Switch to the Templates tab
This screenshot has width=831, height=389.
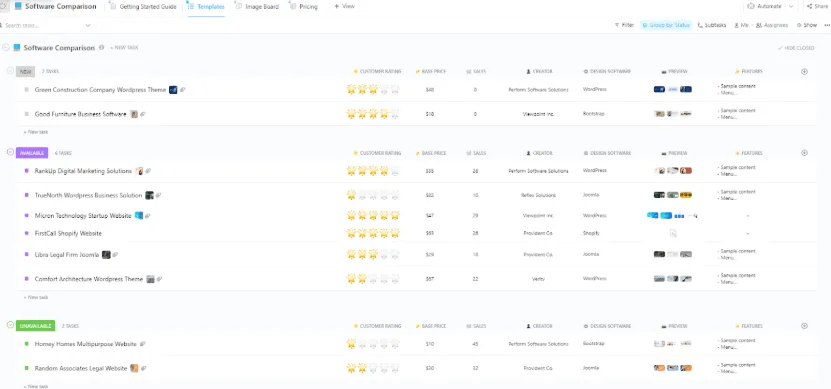pyautogui.click(x=206, y=7)
